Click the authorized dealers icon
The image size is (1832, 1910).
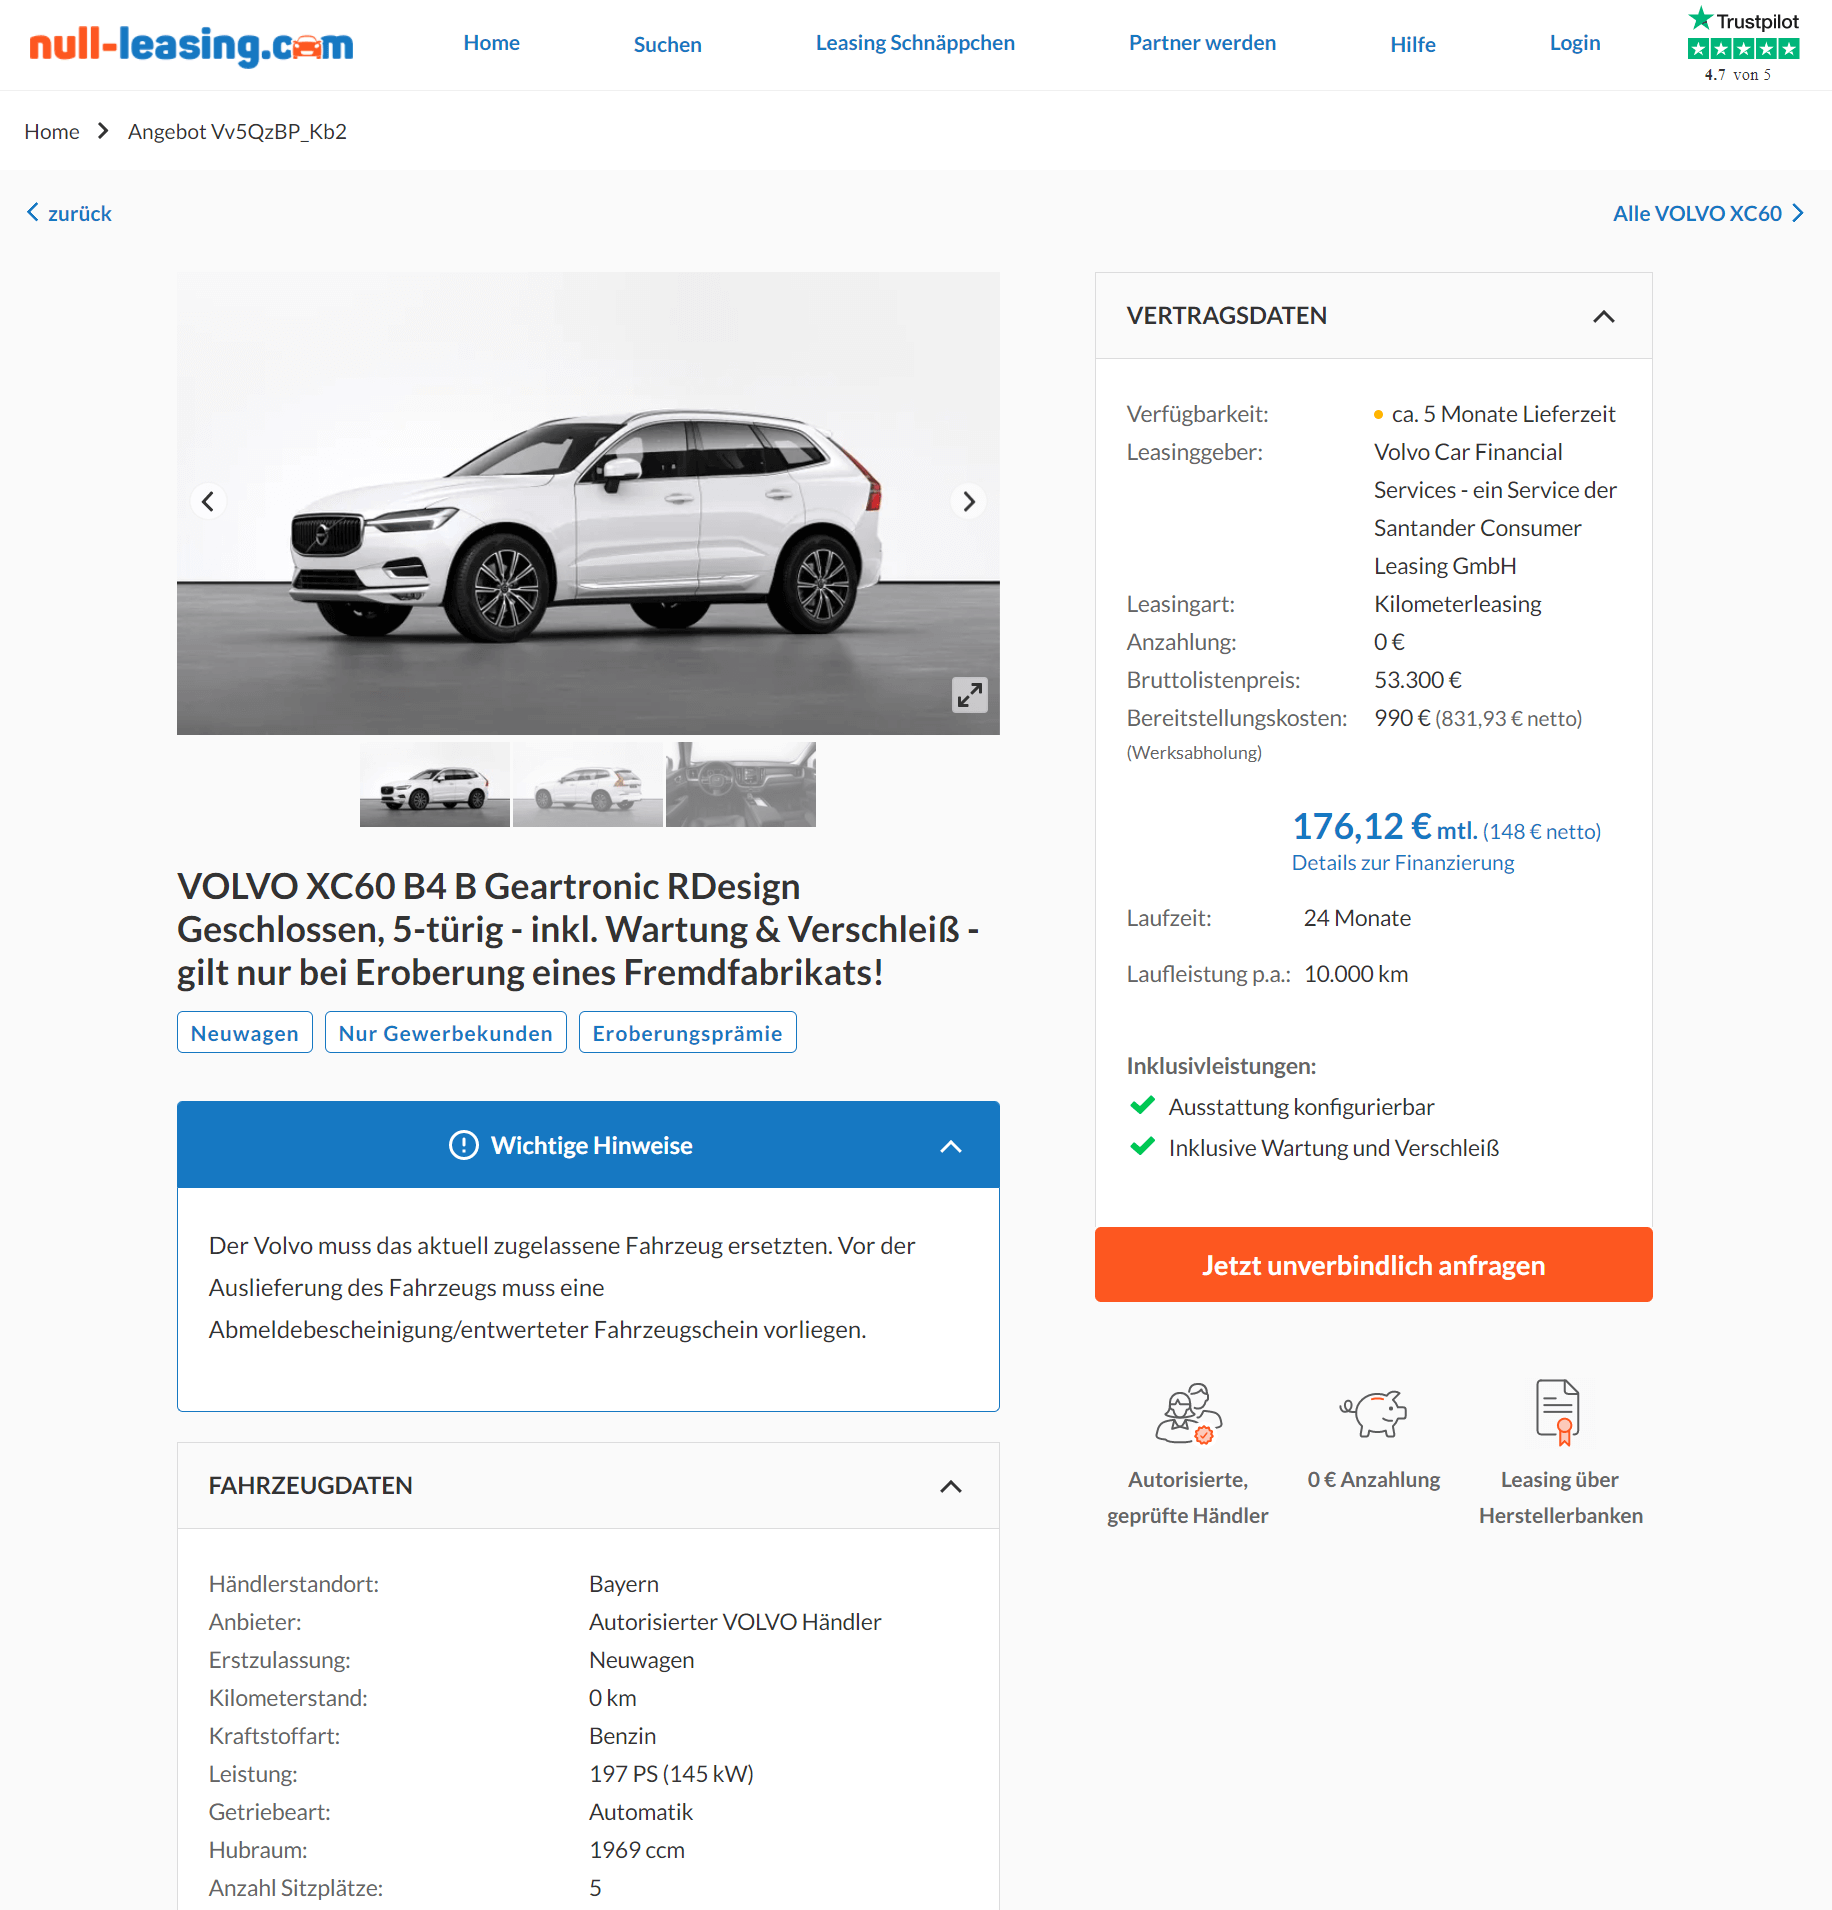tap(1188, 1414)
